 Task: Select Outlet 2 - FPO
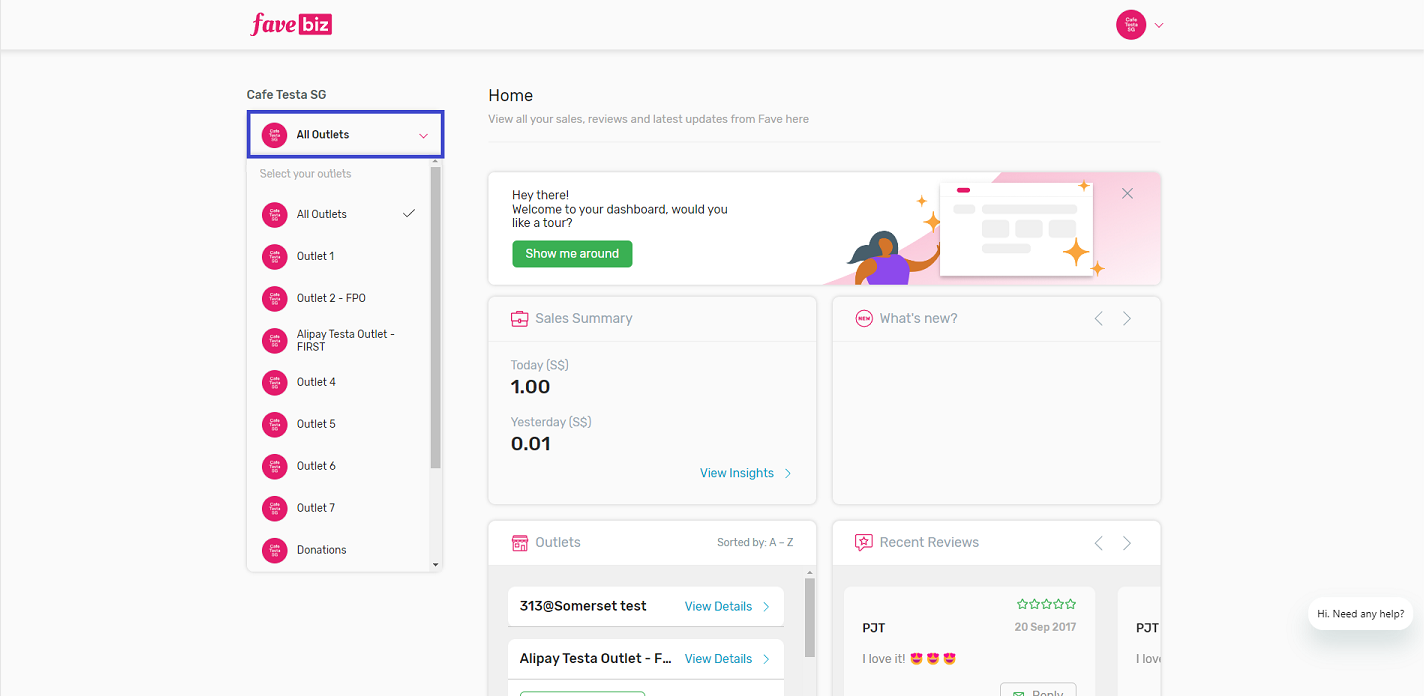click(331, 298)
